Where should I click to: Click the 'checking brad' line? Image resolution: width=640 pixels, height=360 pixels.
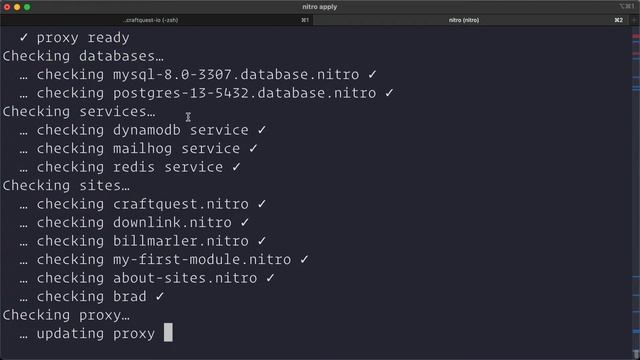pos(91,296)
